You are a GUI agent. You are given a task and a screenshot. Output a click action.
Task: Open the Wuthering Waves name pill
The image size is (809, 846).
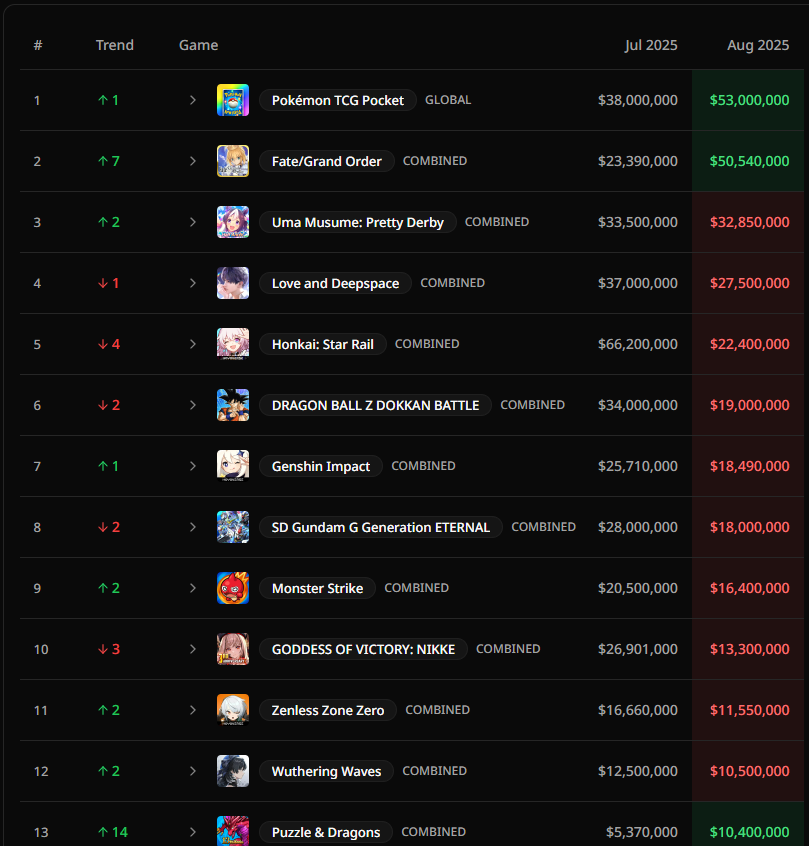click(x=327, y=770)
